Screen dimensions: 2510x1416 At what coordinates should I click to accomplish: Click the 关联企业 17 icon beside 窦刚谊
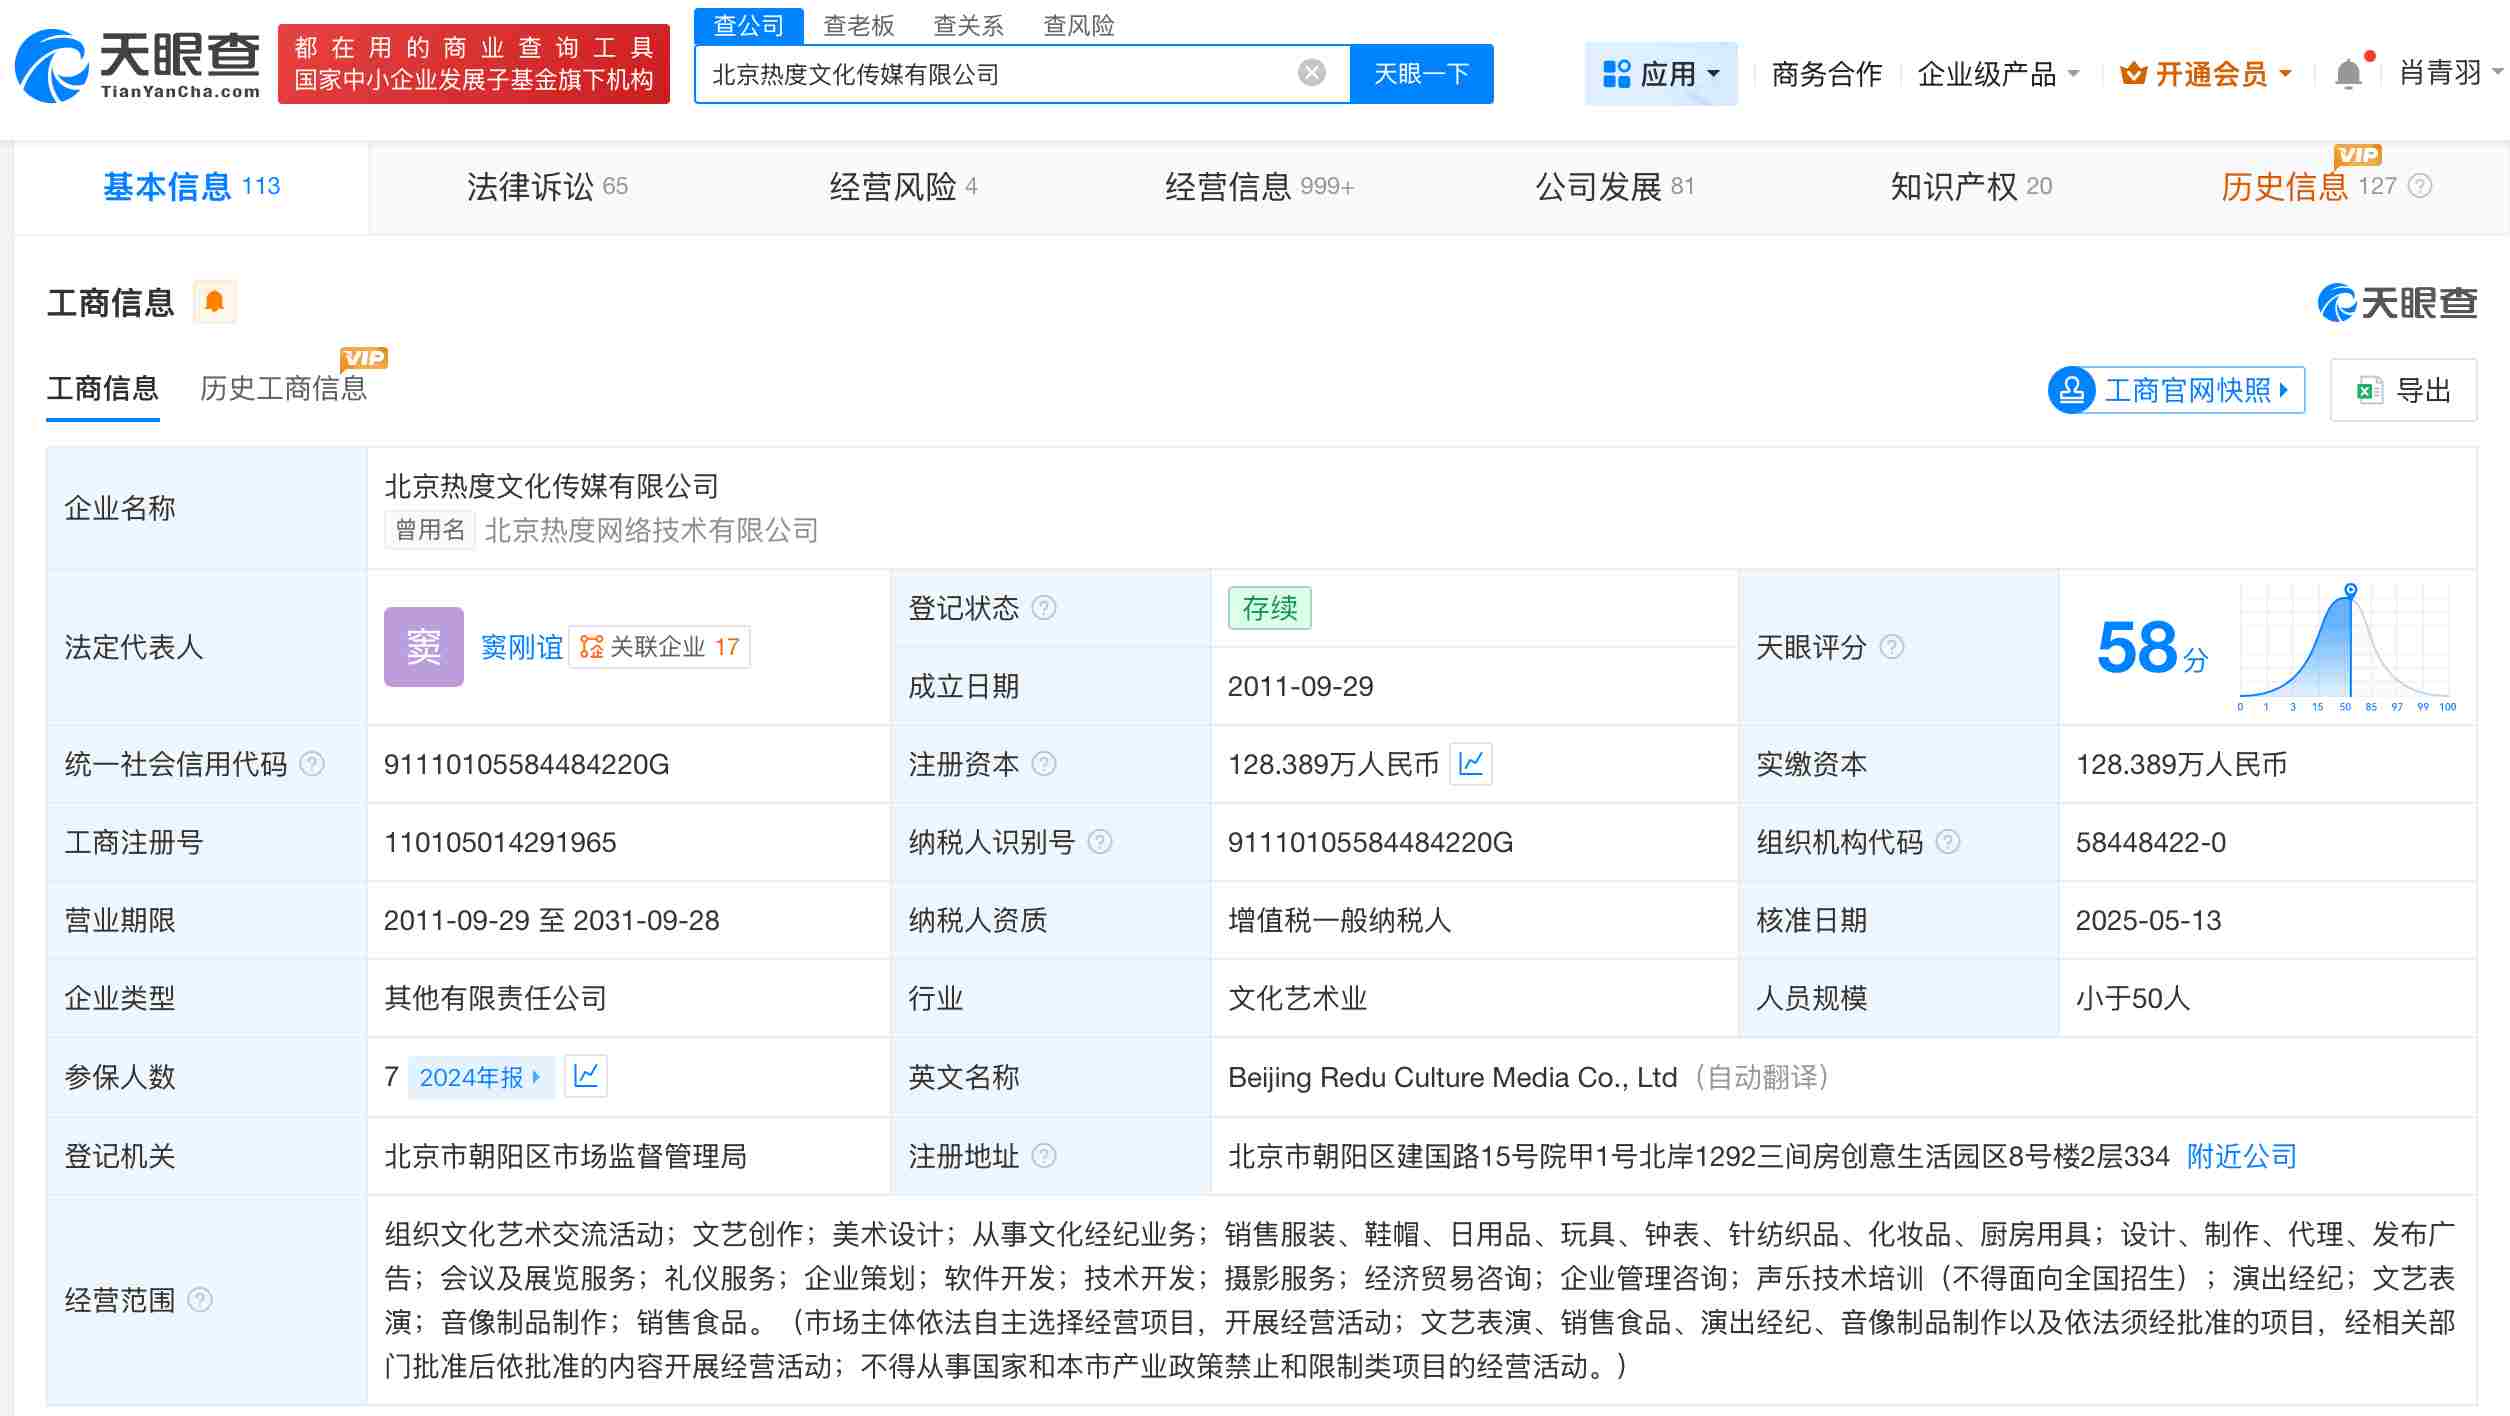[587, 647]
